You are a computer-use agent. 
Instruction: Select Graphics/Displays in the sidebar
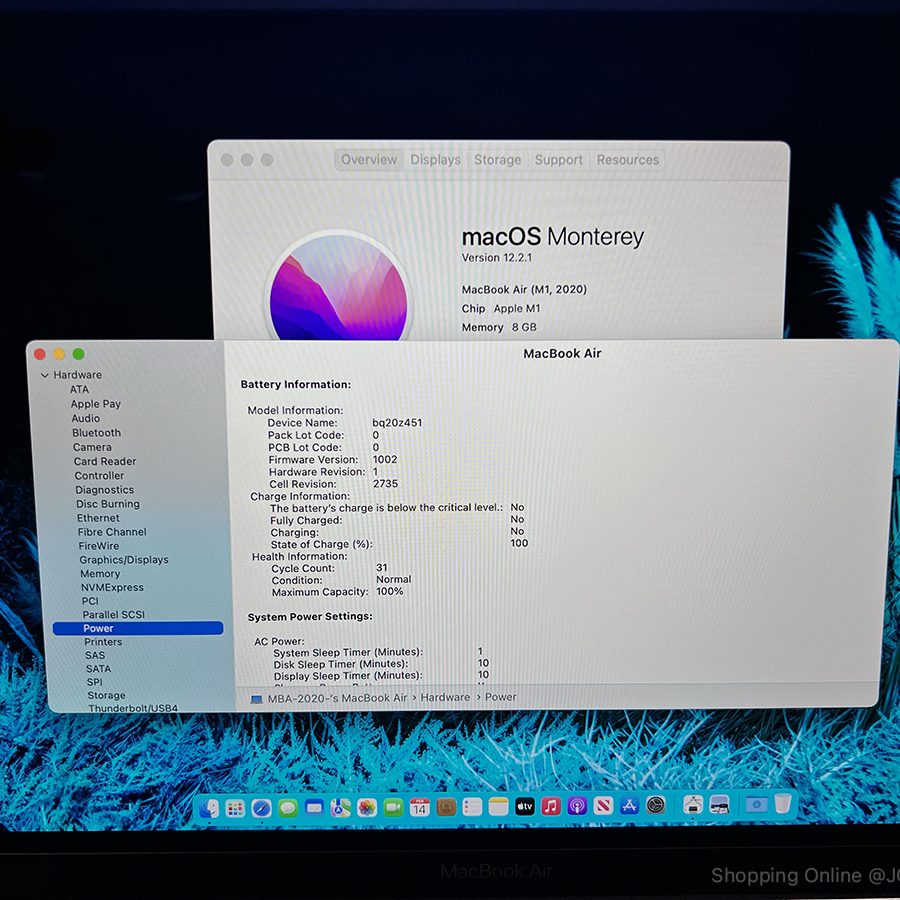point(124,560)
